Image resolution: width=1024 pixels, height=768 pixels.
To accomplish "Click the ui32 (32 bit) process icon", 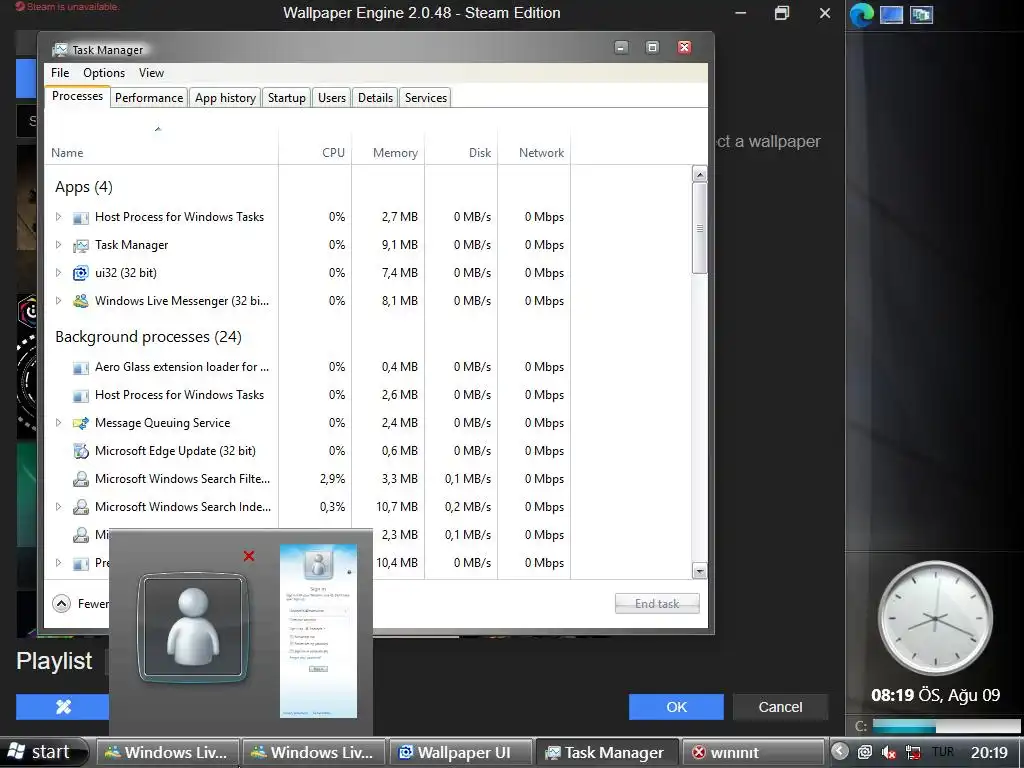I will pyautogui.click(x=80, y=273).
